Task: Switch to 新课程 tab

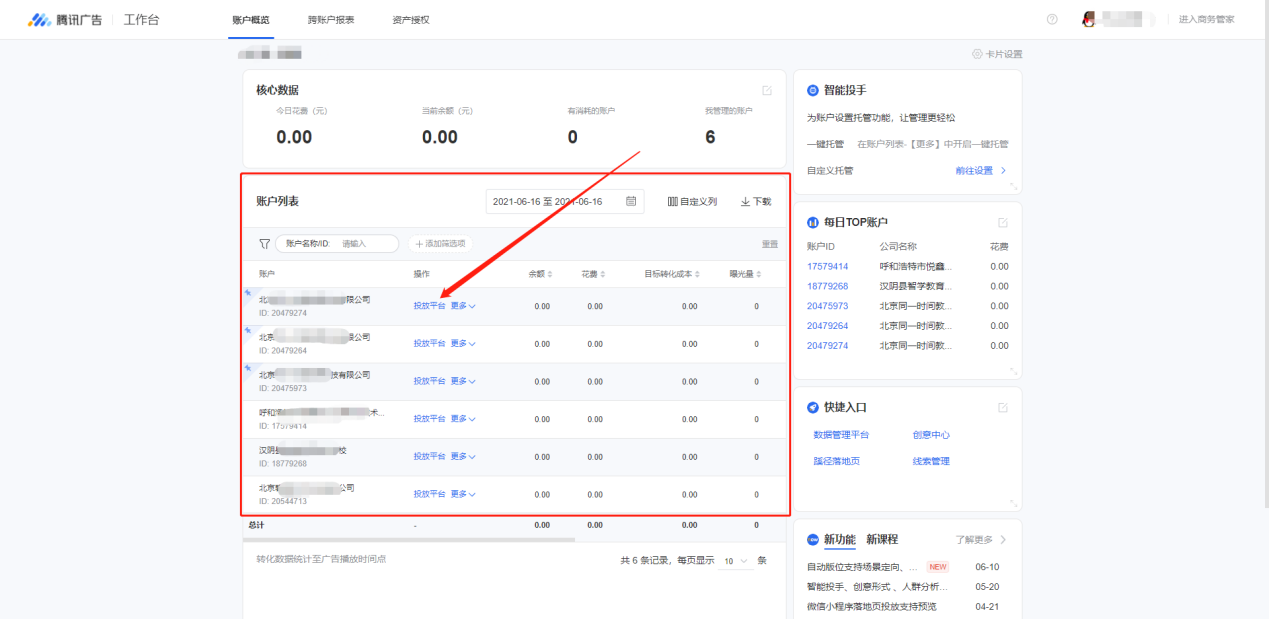Action: point(882,540)
